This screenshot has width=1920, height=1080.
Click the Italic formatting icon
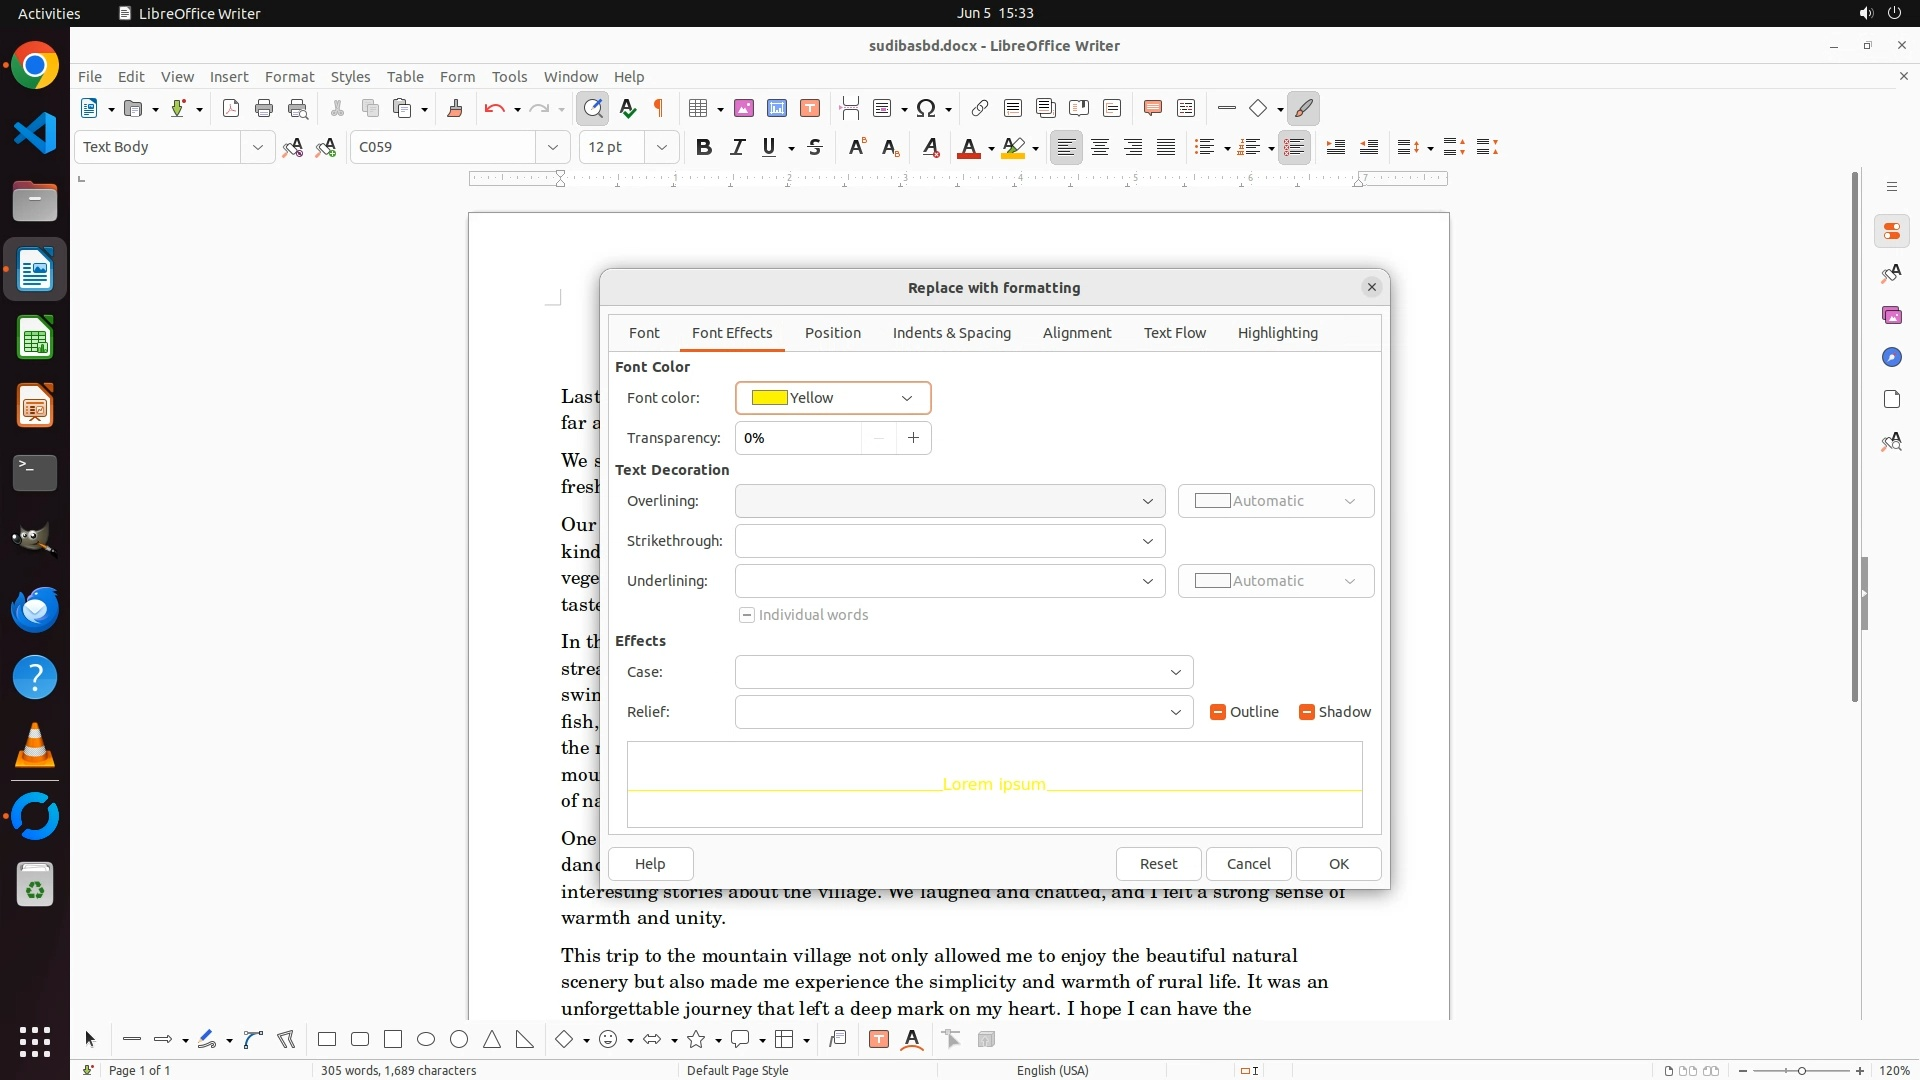pyautogui.click(x=737, y=147)
